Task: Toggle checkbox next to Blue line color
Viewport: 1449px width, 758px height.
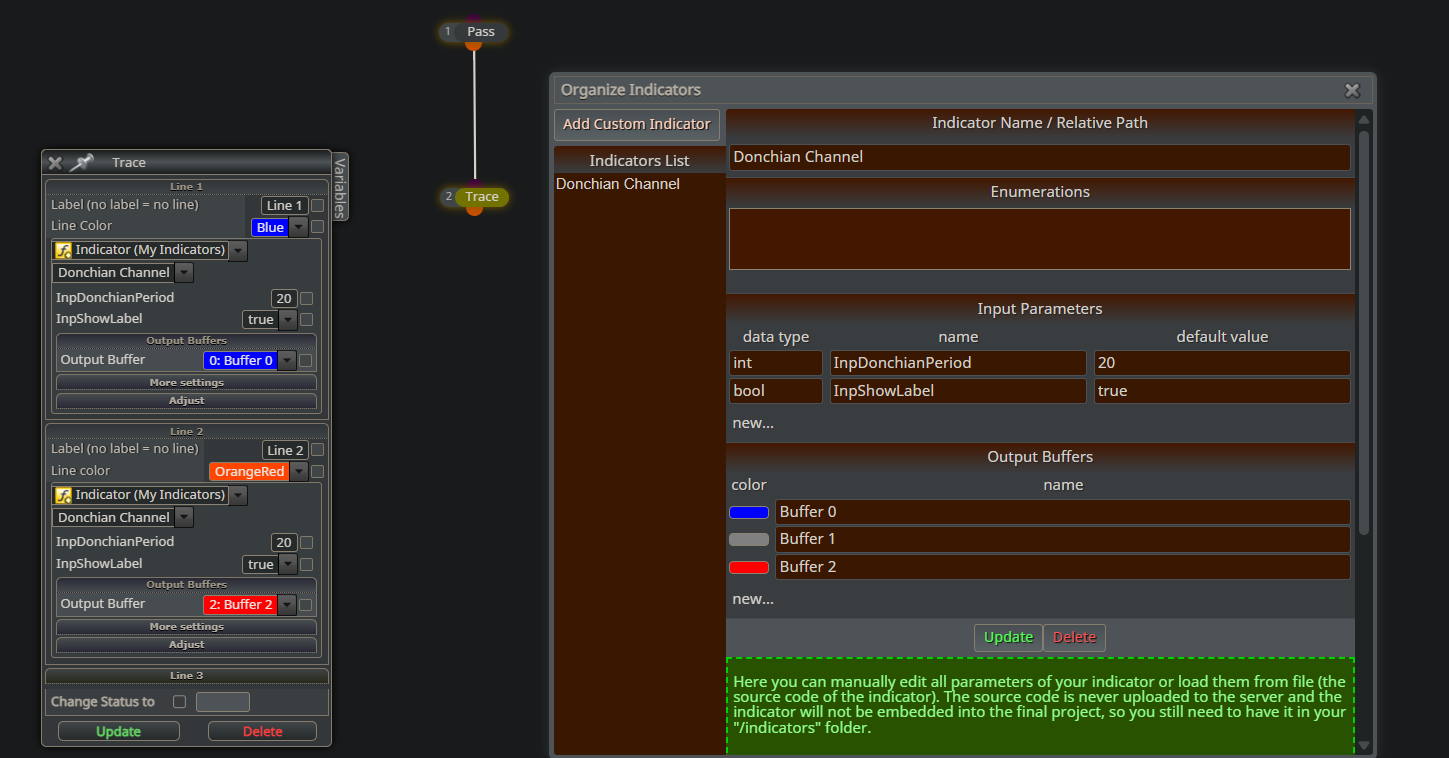Action: click(317, 227)
